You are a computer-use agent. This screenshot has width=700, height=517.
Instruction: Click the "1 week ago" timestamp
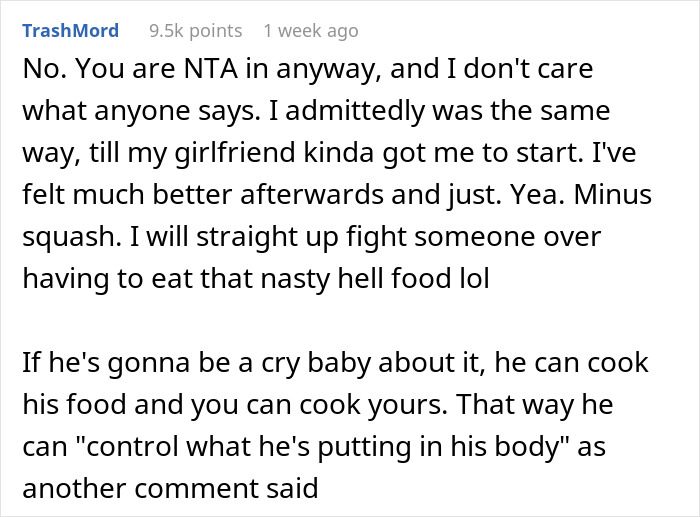(x=310, y=31)
